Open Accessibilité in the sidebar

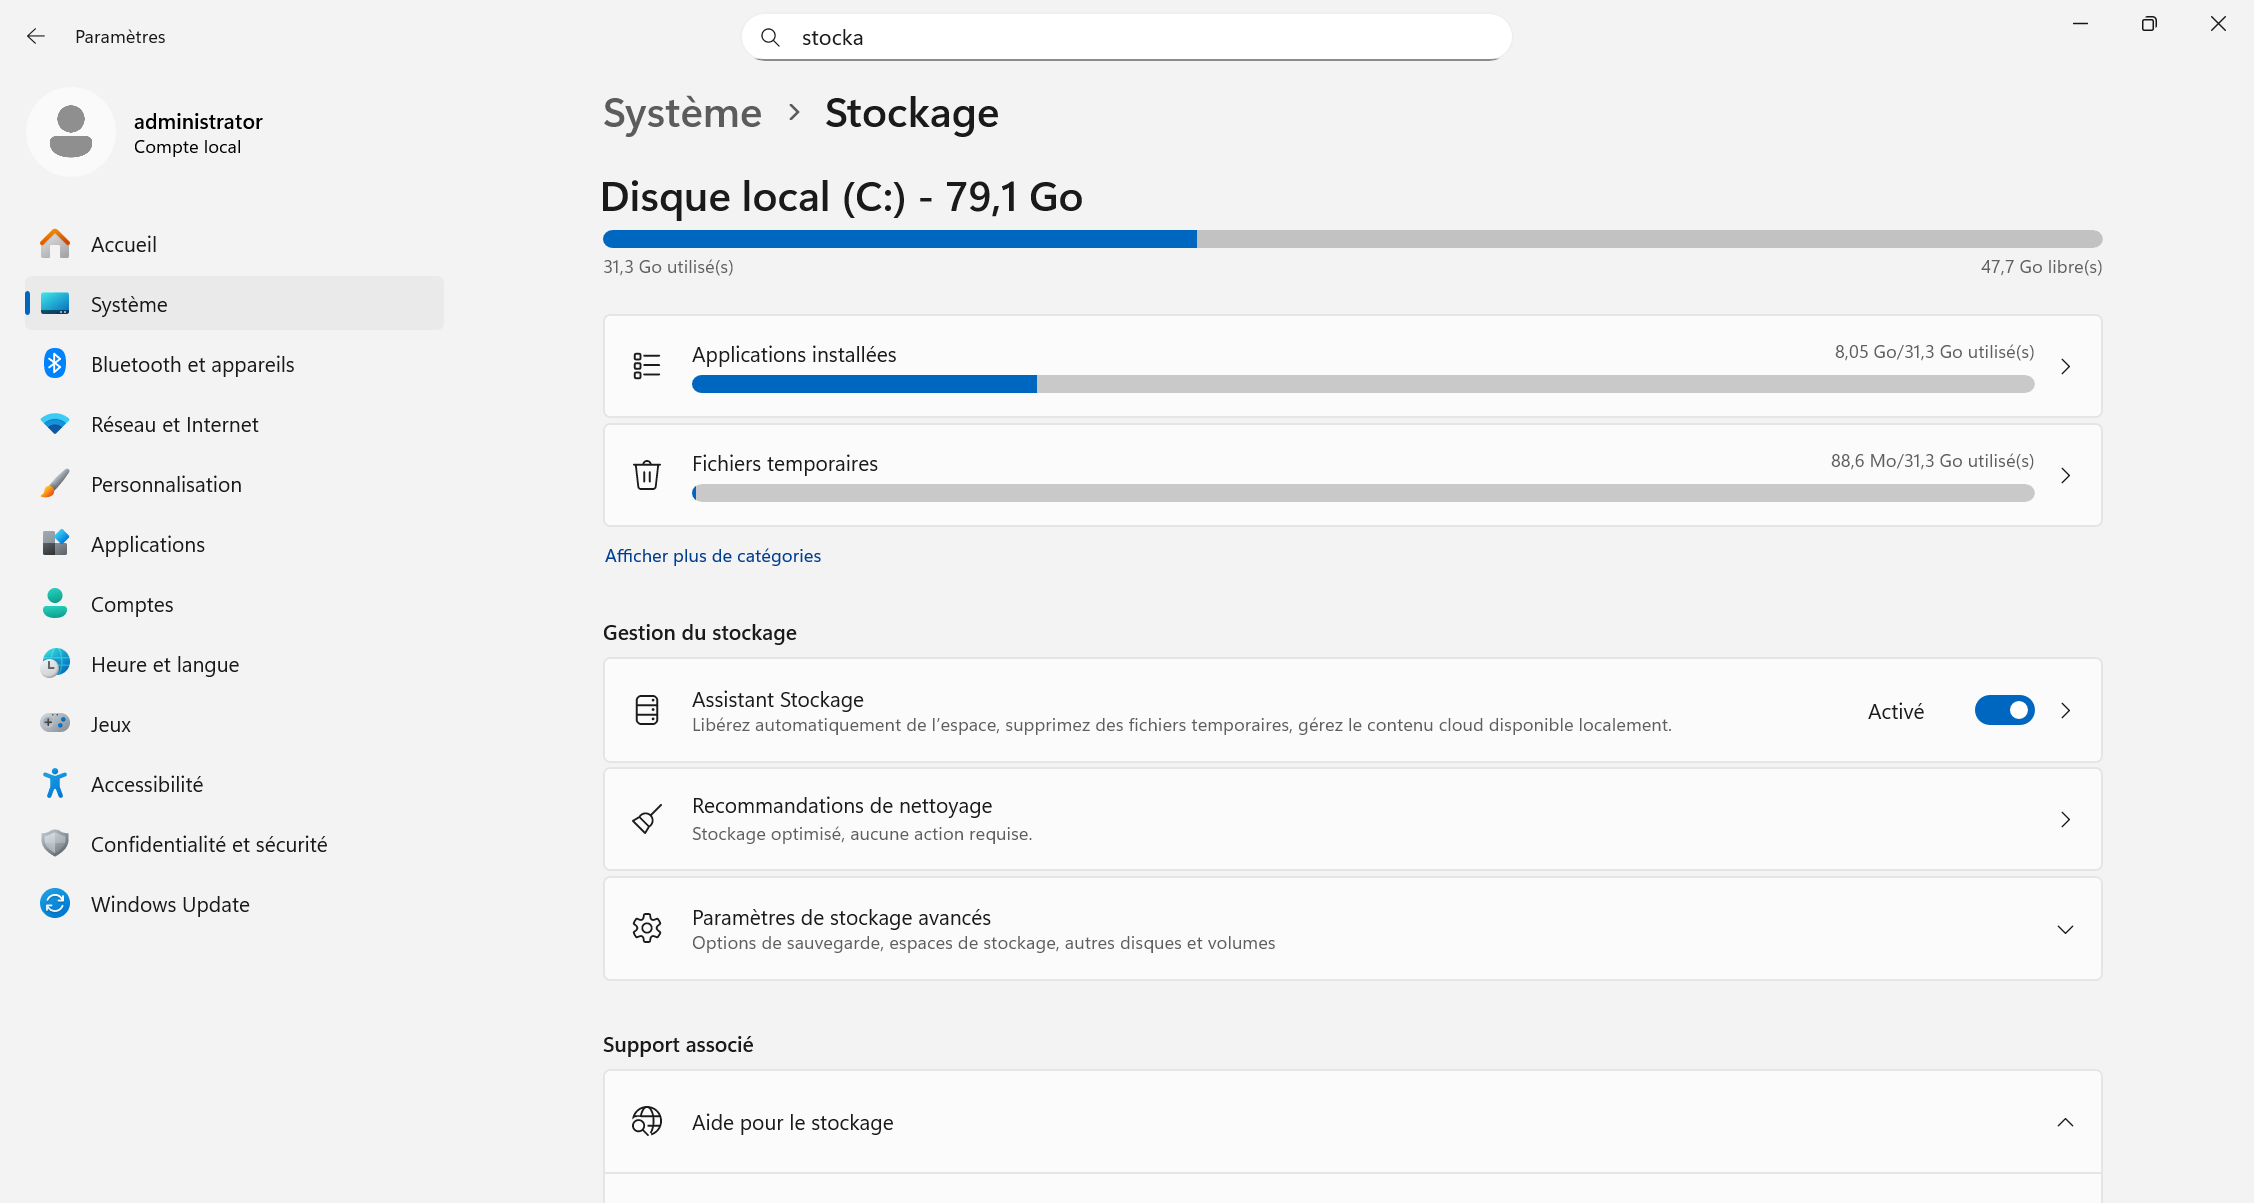(x=234, y=784)
